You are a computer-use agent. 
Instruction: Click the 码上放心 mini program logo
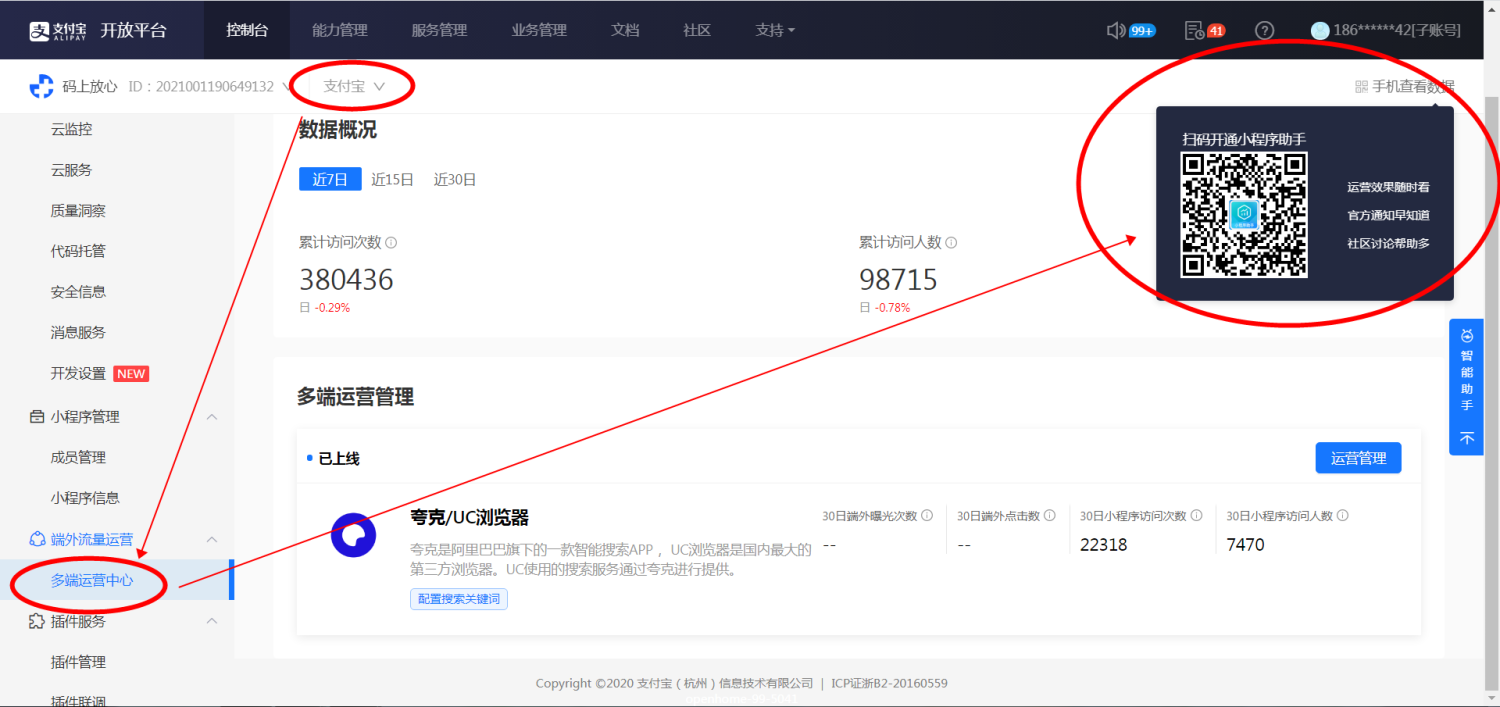pos(41,87)
